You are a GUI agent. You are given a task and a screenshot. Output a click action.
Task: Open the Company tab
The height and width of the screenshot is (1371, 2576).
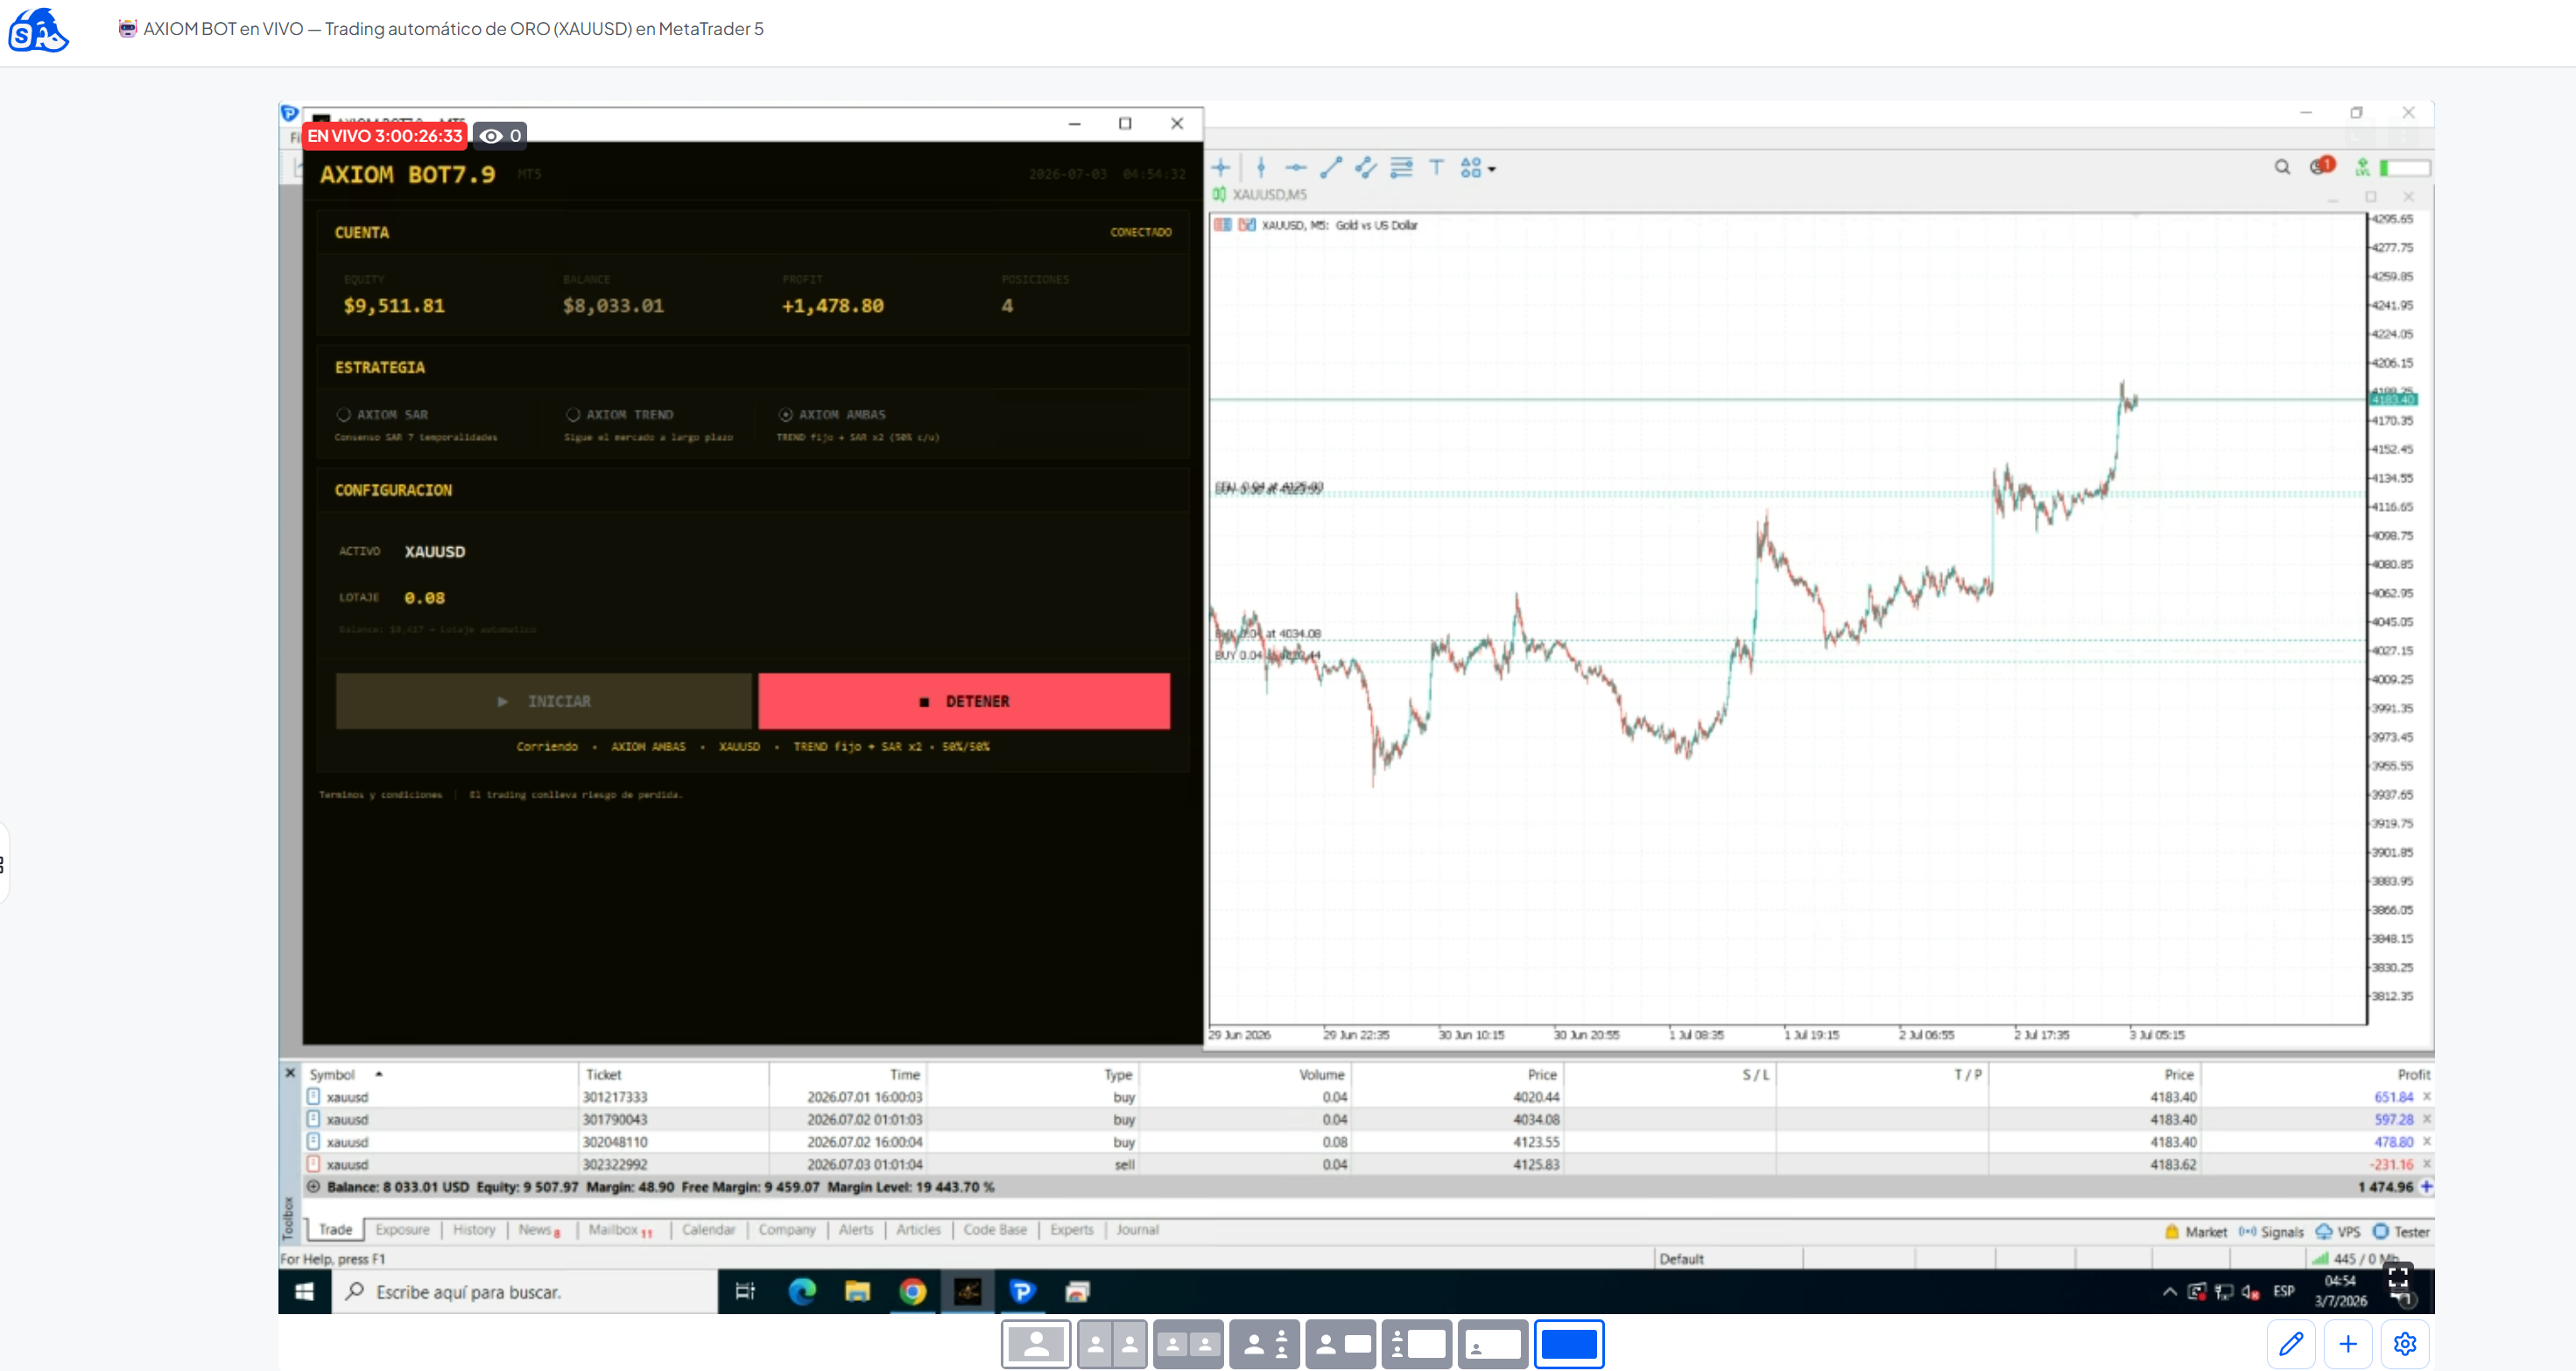click(x=787, y=1230)
